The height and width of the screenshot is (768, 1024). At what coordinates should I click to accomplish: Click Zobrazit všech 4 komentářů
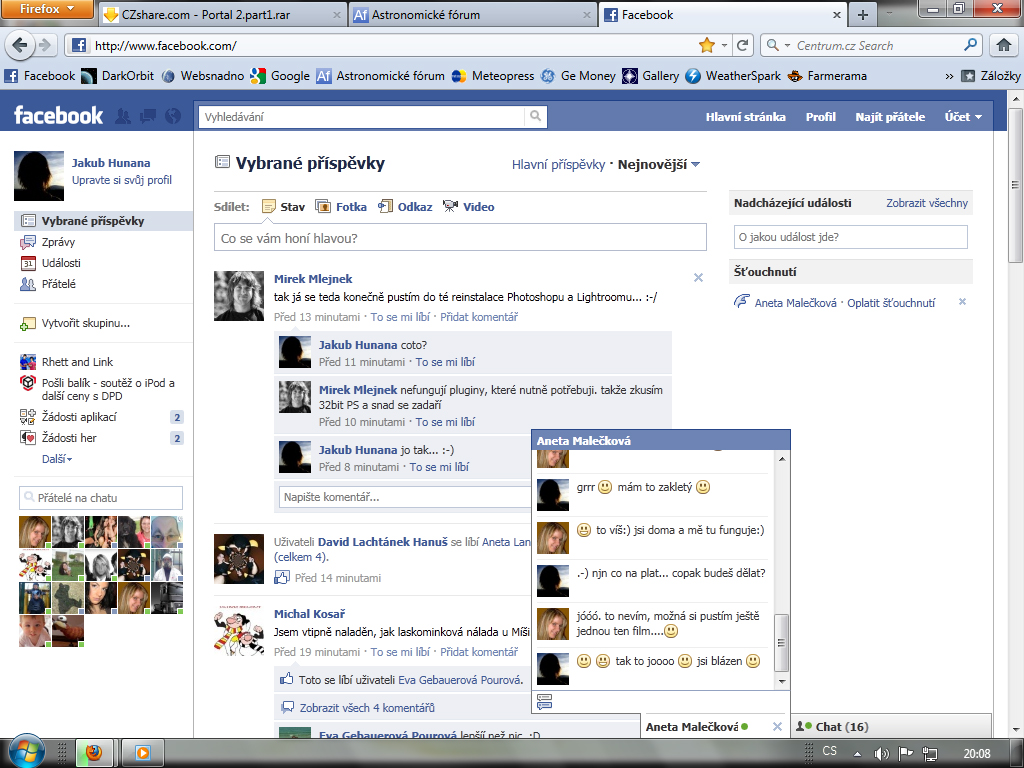pos(367,708)
